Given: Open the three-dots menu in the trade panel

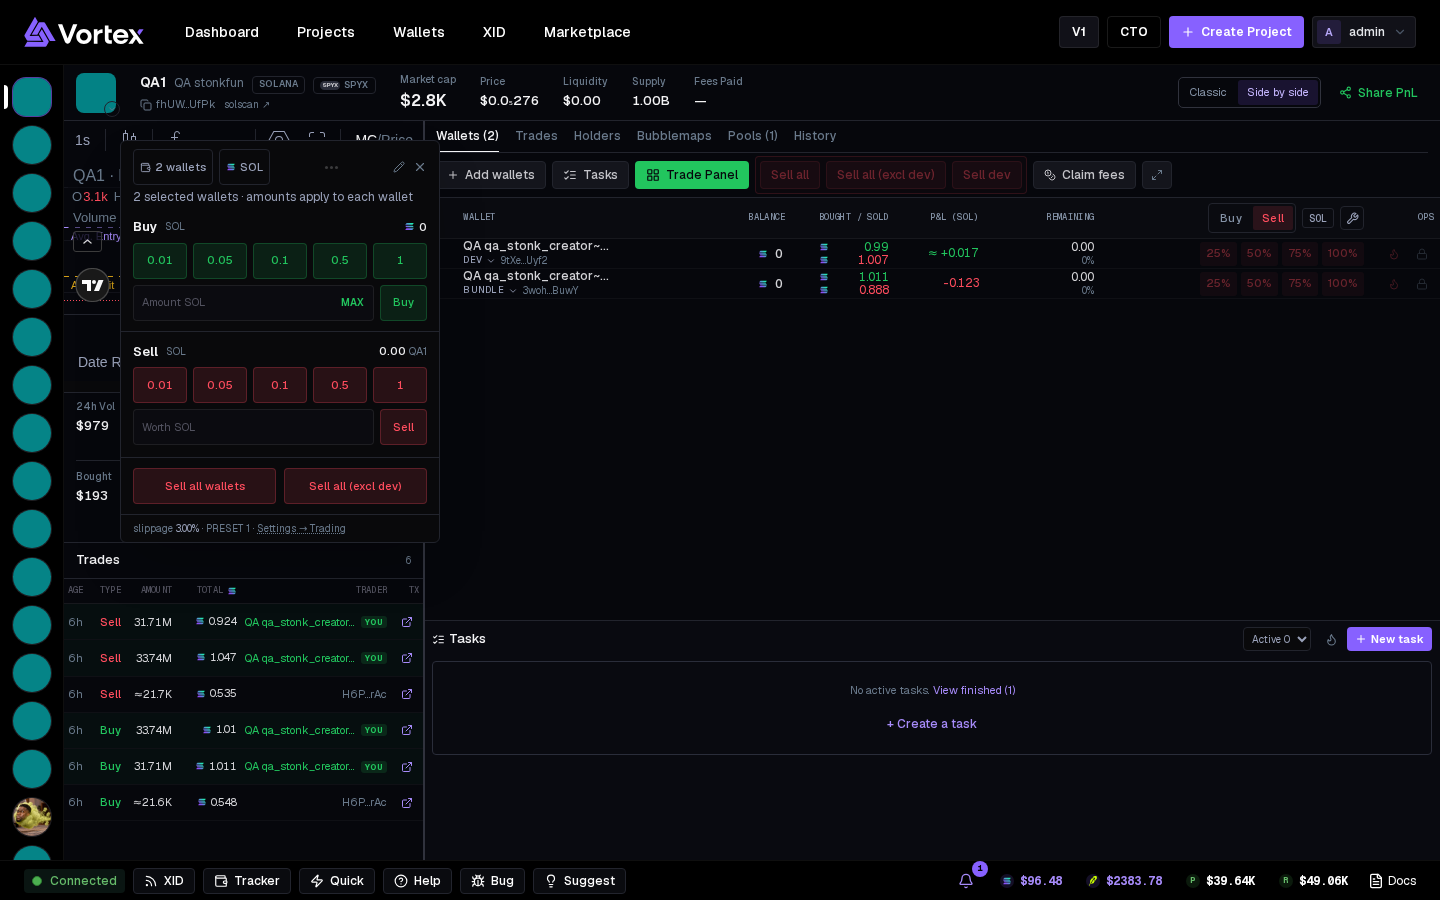Looking at the screenshot, I should pos(332,167).
